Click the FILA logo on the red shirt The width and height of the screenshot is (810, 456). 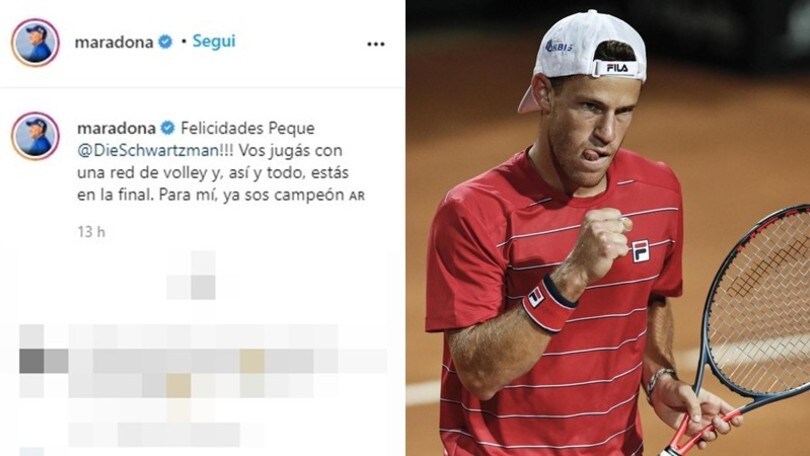641,251
